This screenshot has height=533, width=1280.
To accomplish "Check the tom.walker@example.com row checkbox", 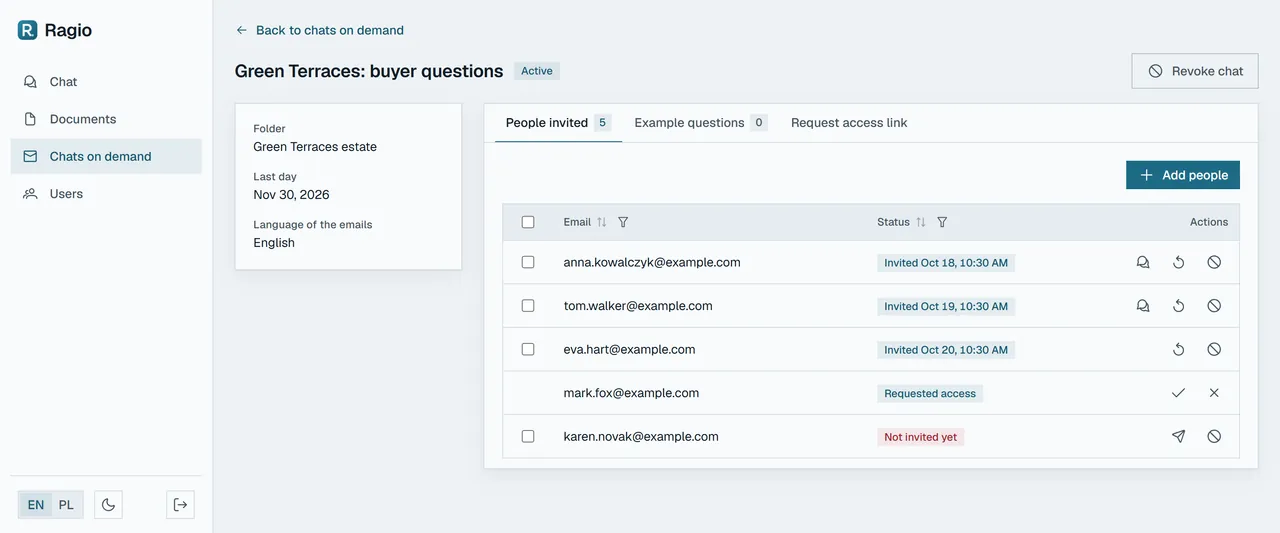I will (x=528, y=306).
